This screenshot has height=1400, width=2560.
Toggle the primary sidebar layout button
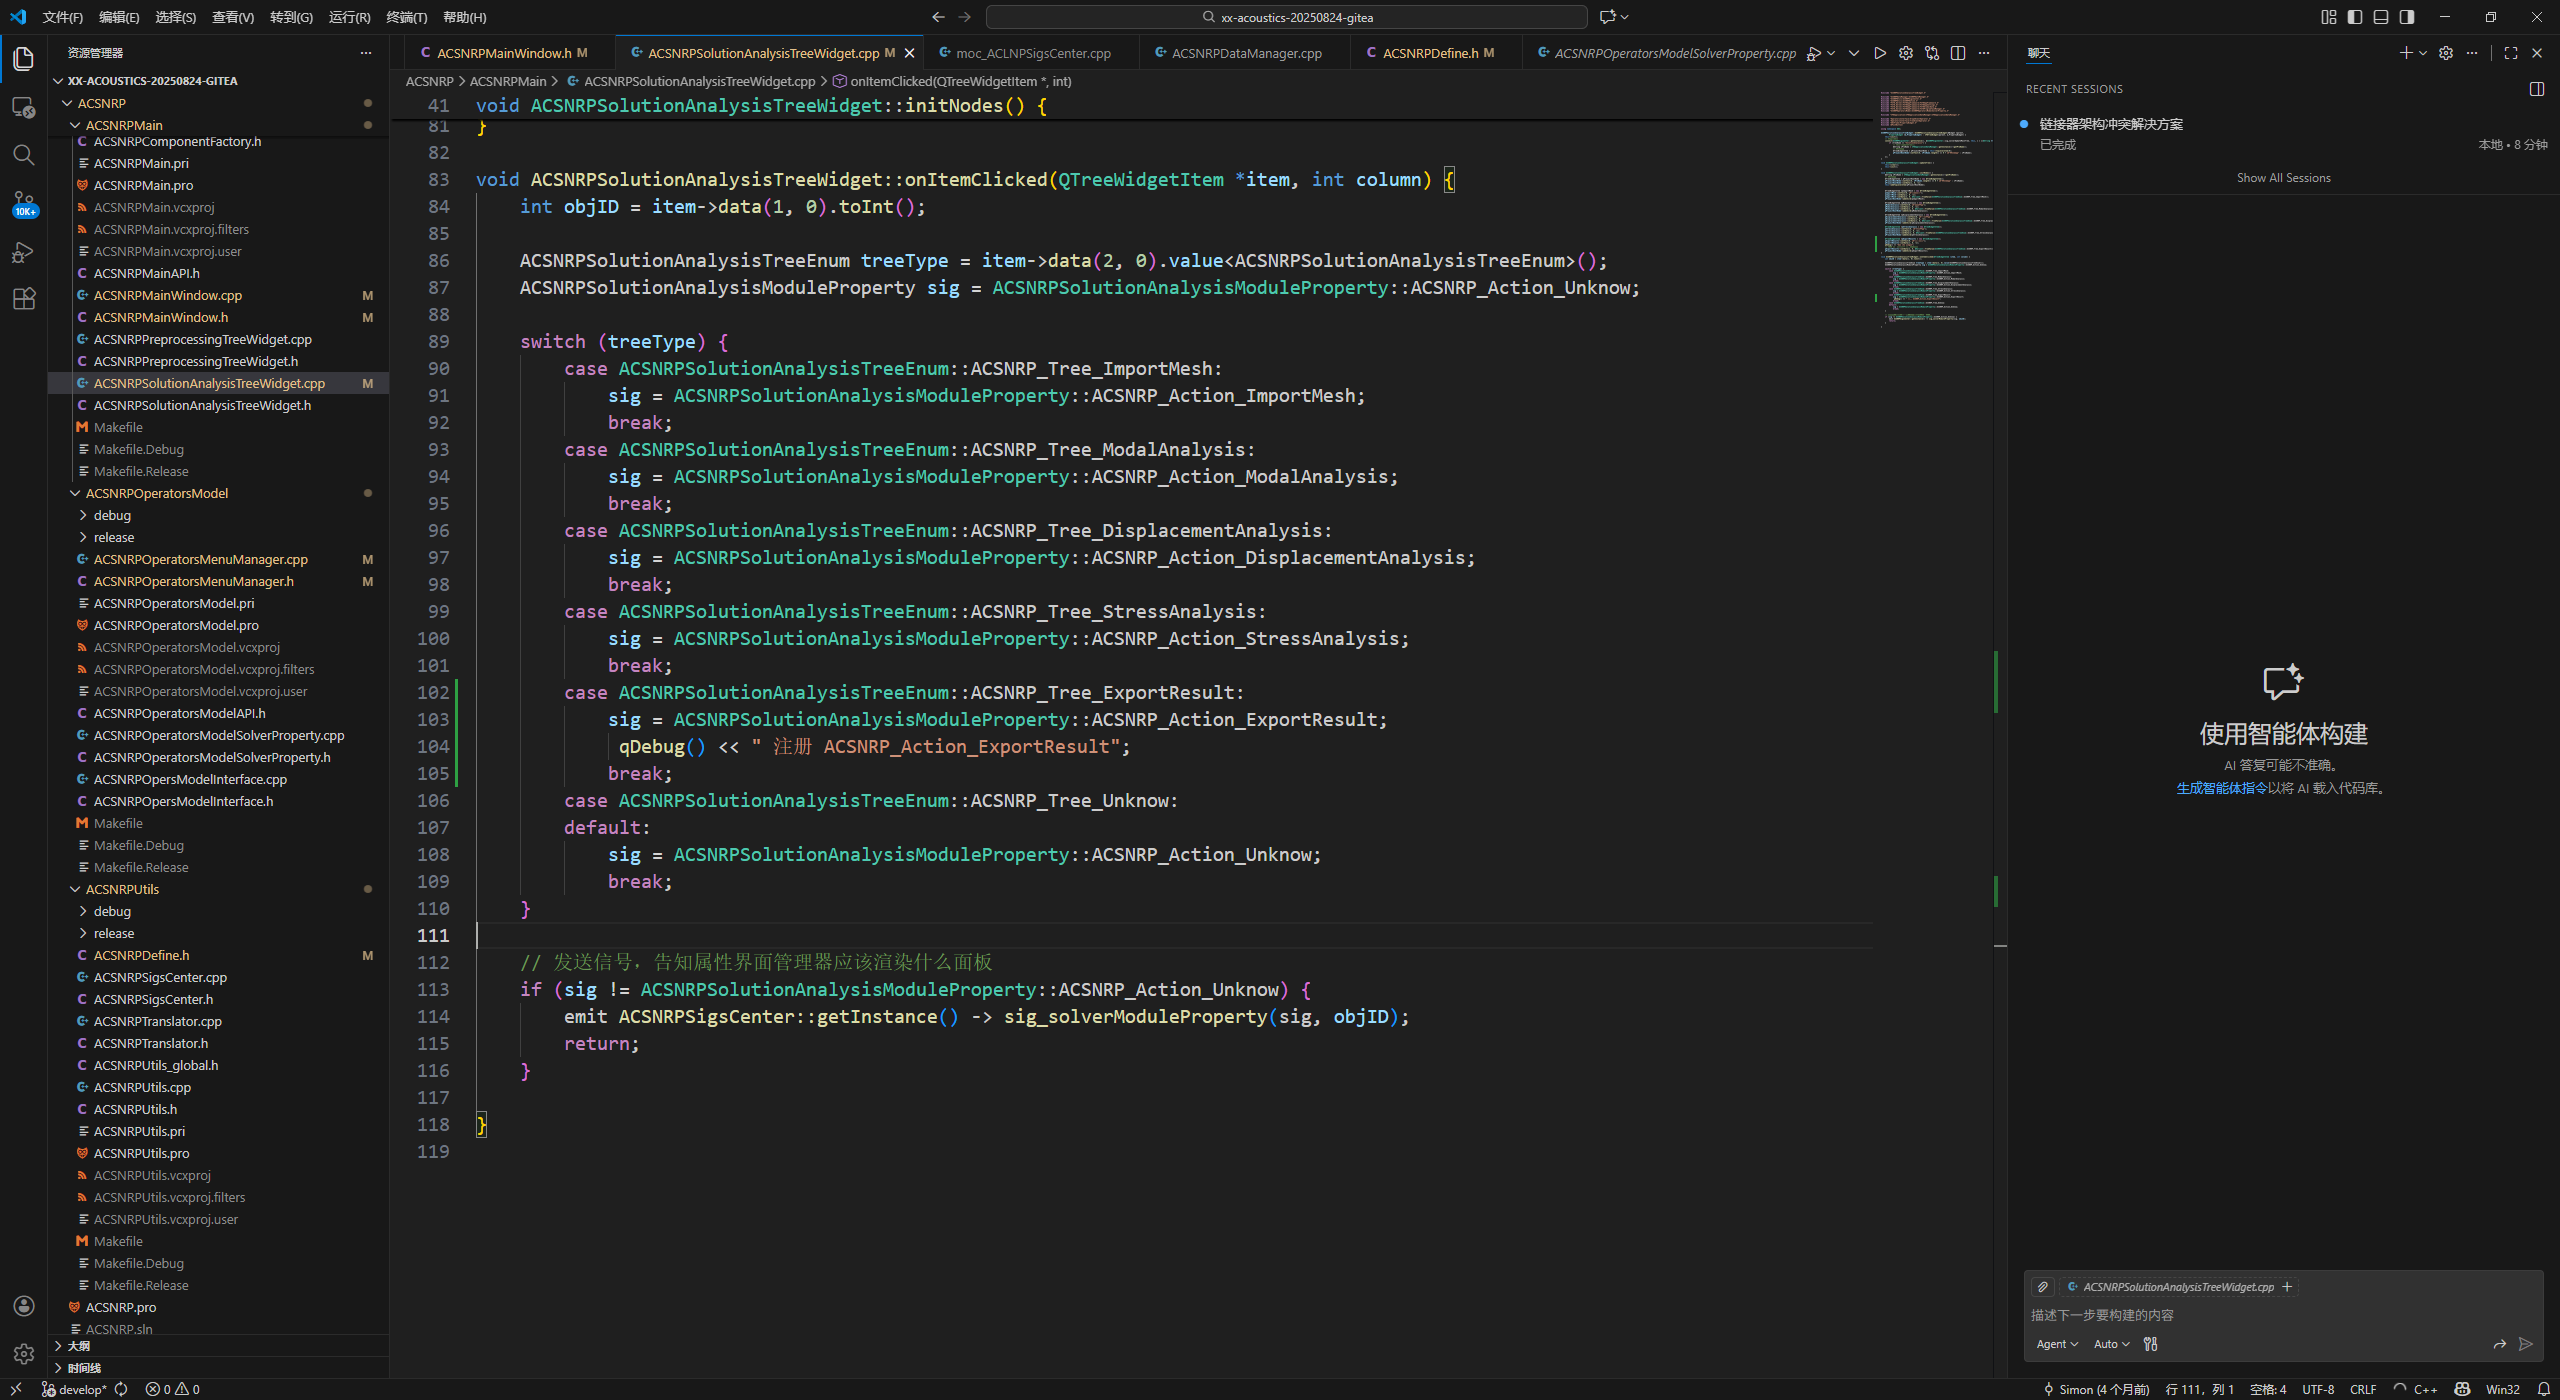[2355, 17]
